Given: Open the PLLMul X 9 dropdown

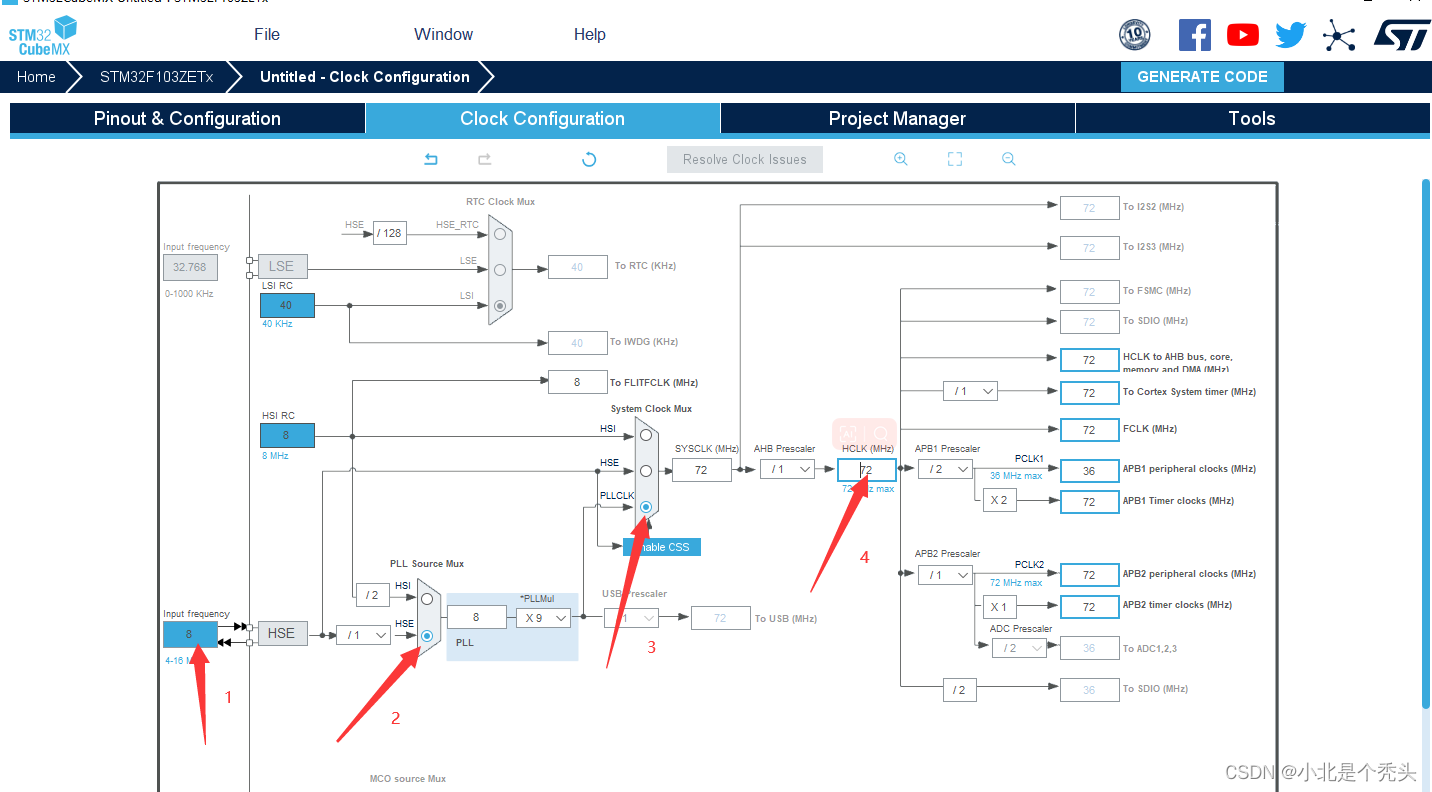Looking at the screenshot, I should coord(543,618).
